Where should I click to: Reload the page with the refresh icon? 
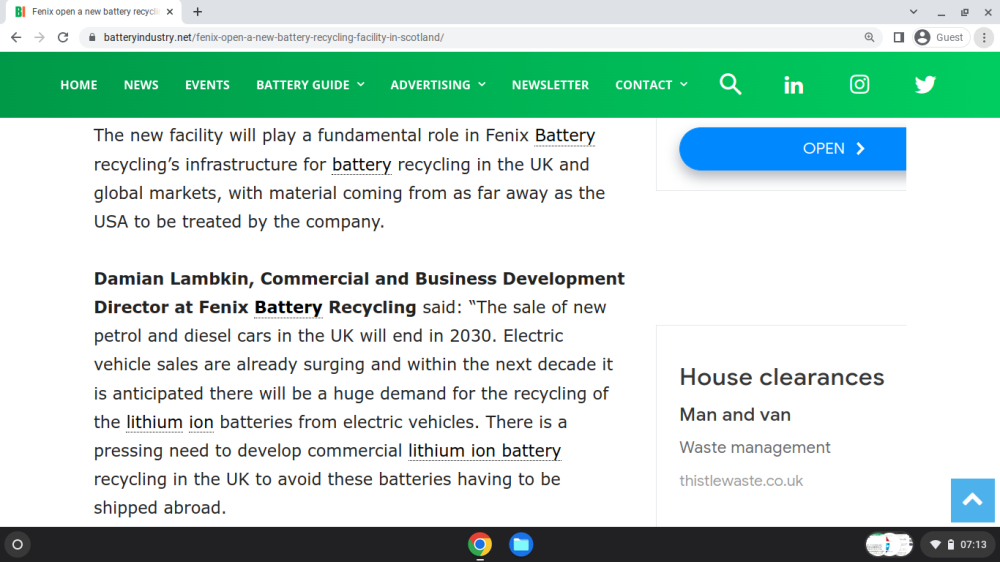pyautogui.click(x=62, y=38)
